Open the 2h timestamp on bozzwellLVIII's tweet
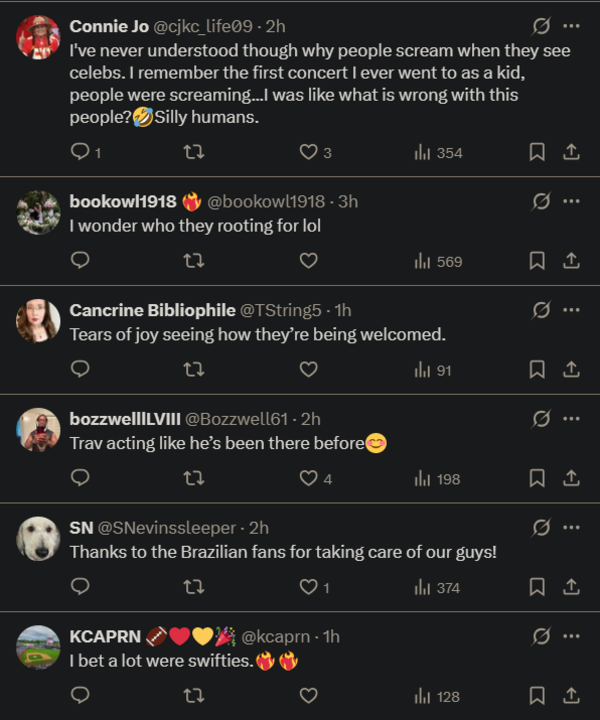The image size is (600, 720). tap(310, 419)
